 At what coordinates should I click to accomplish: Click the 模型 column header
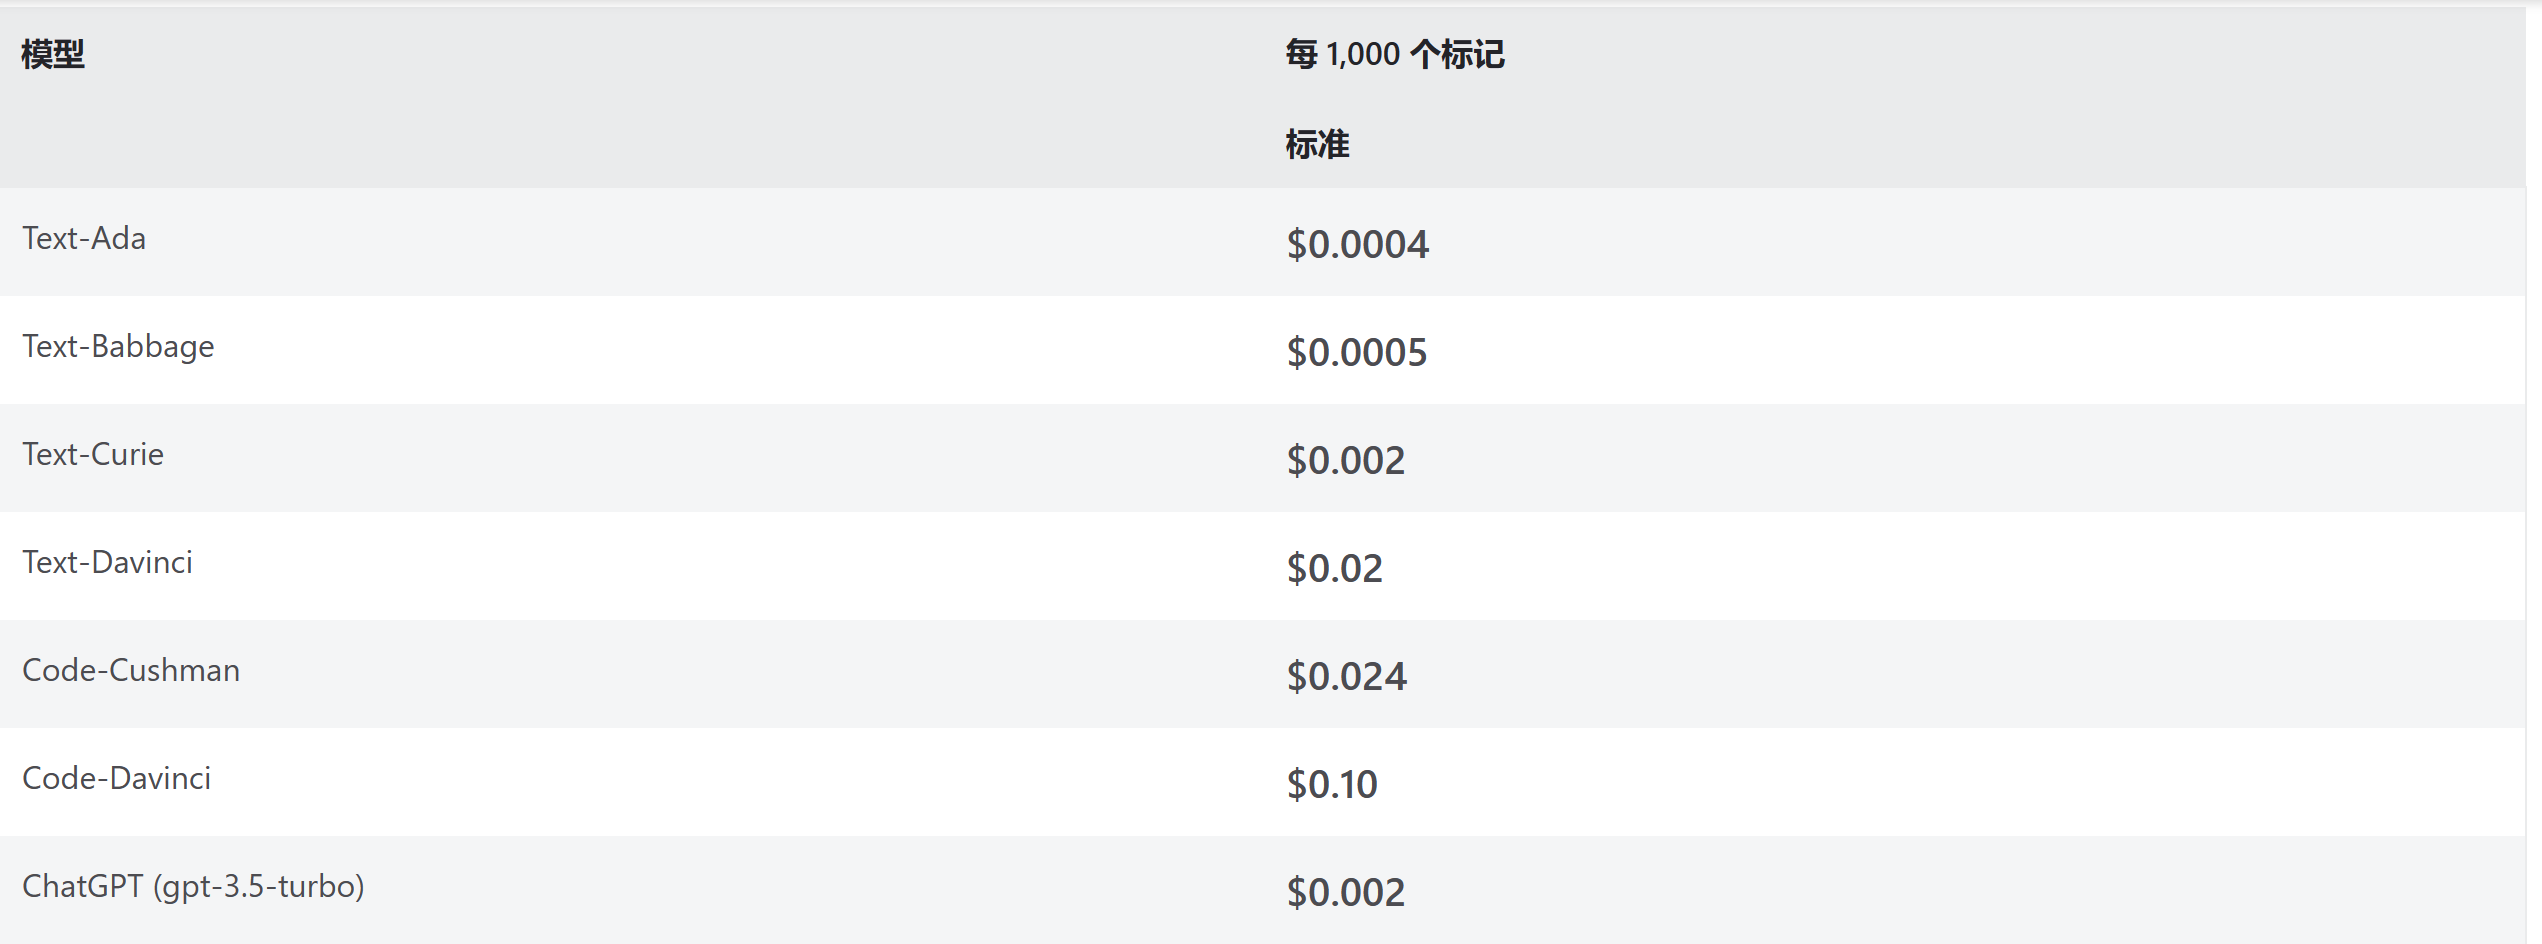point(53,54)
